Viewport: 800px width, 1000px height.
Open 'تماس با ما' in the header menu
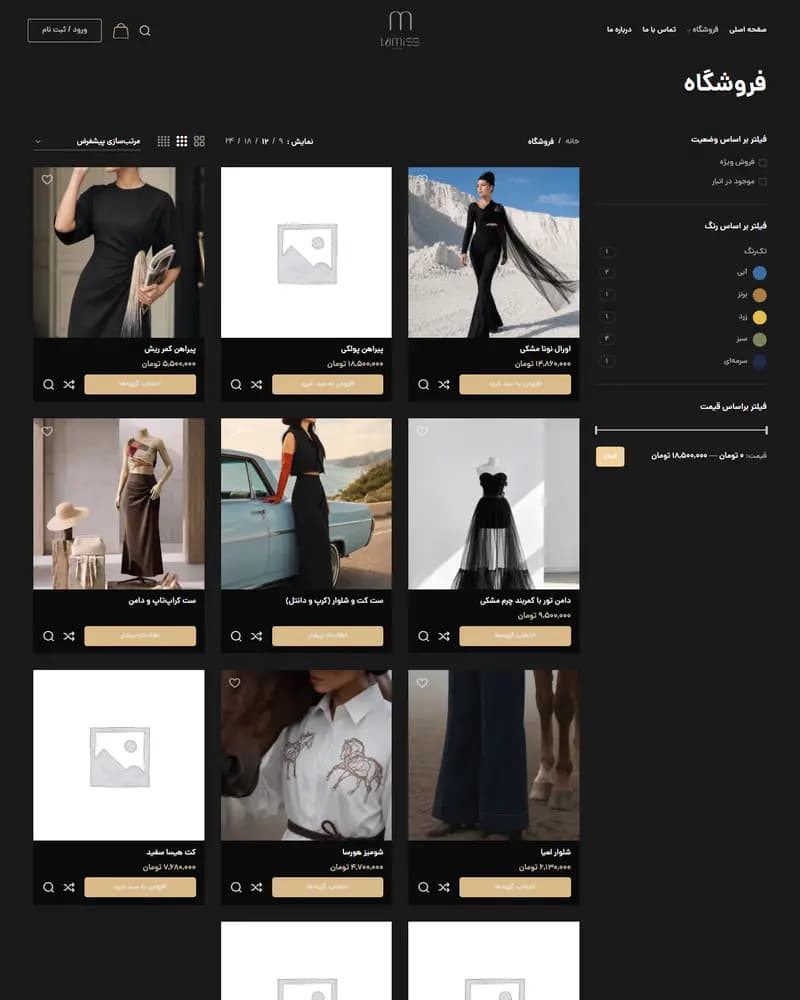click(659, 29)
